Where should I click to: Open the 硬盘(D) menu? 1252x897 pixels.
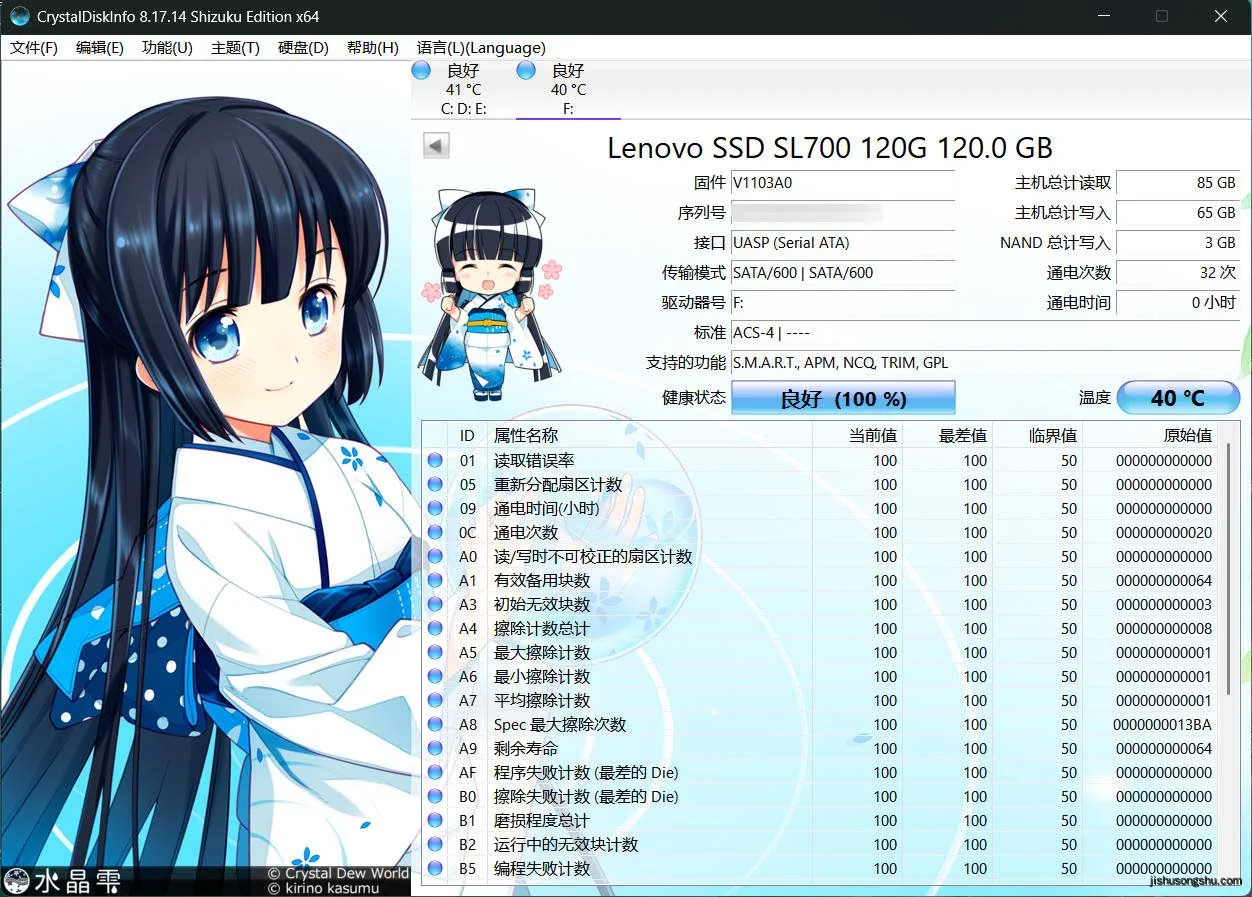pos(303,48)
